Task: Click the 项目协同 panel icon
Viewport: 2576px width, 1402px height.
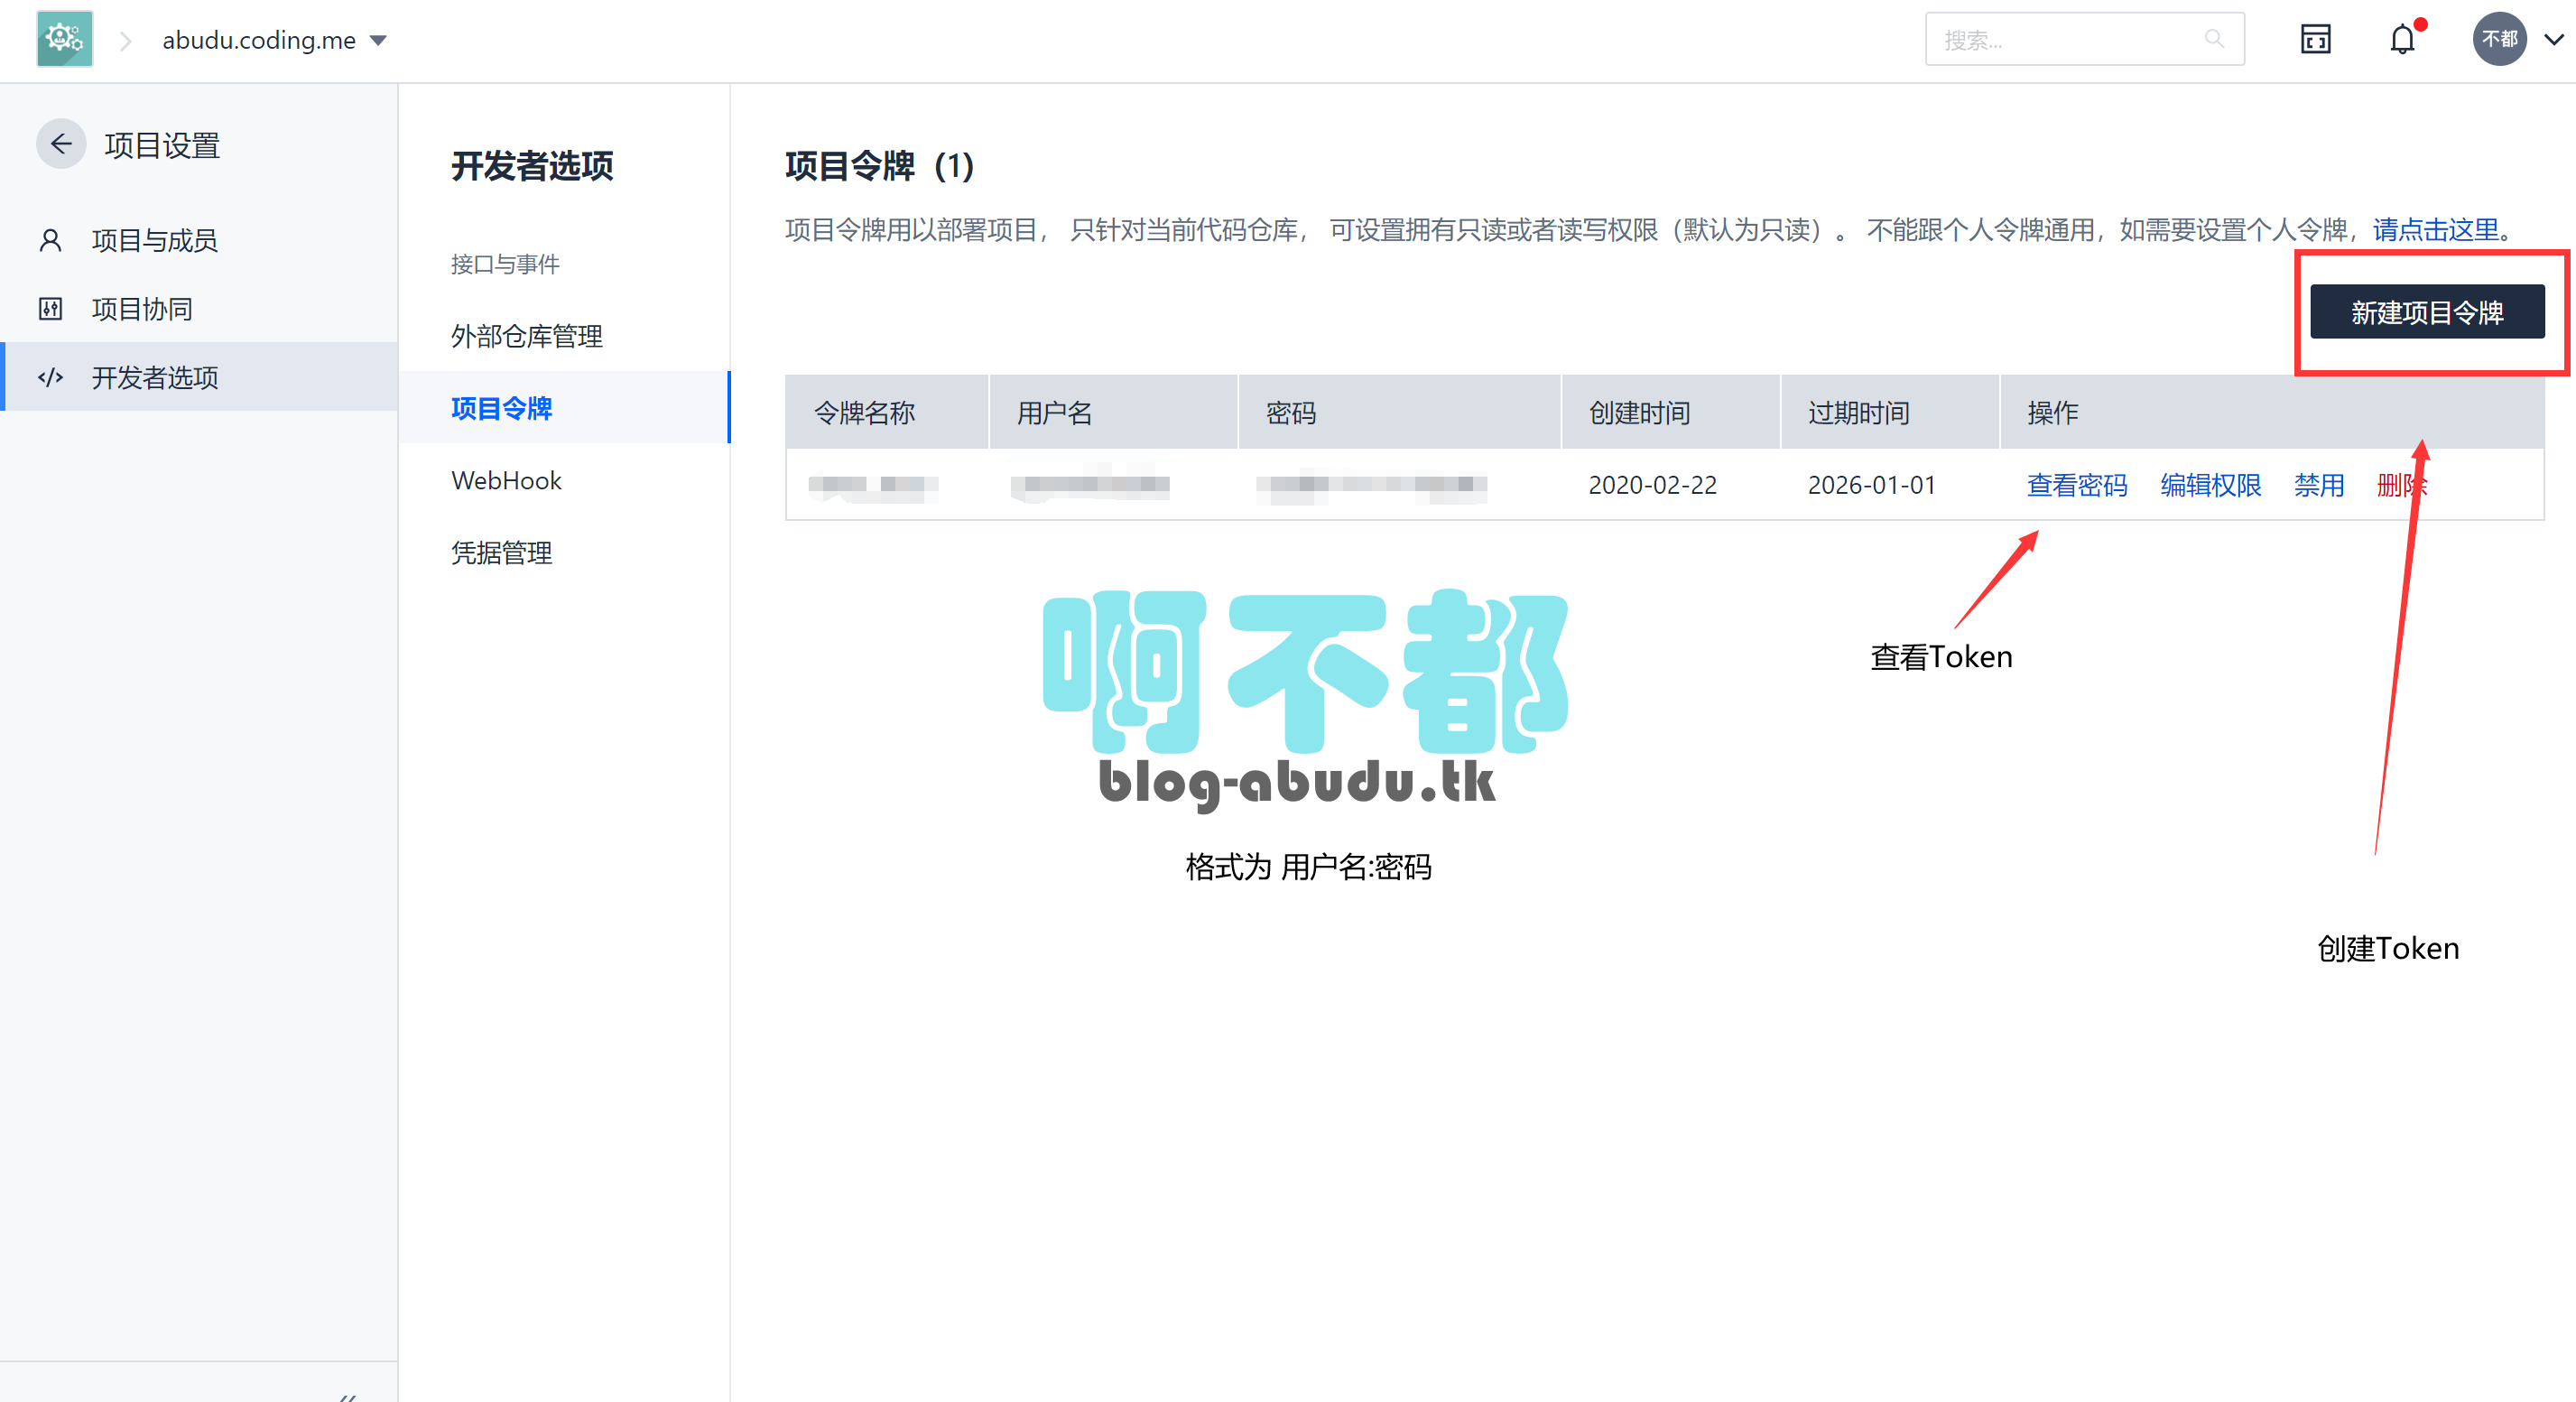Action: coord(50,309)
